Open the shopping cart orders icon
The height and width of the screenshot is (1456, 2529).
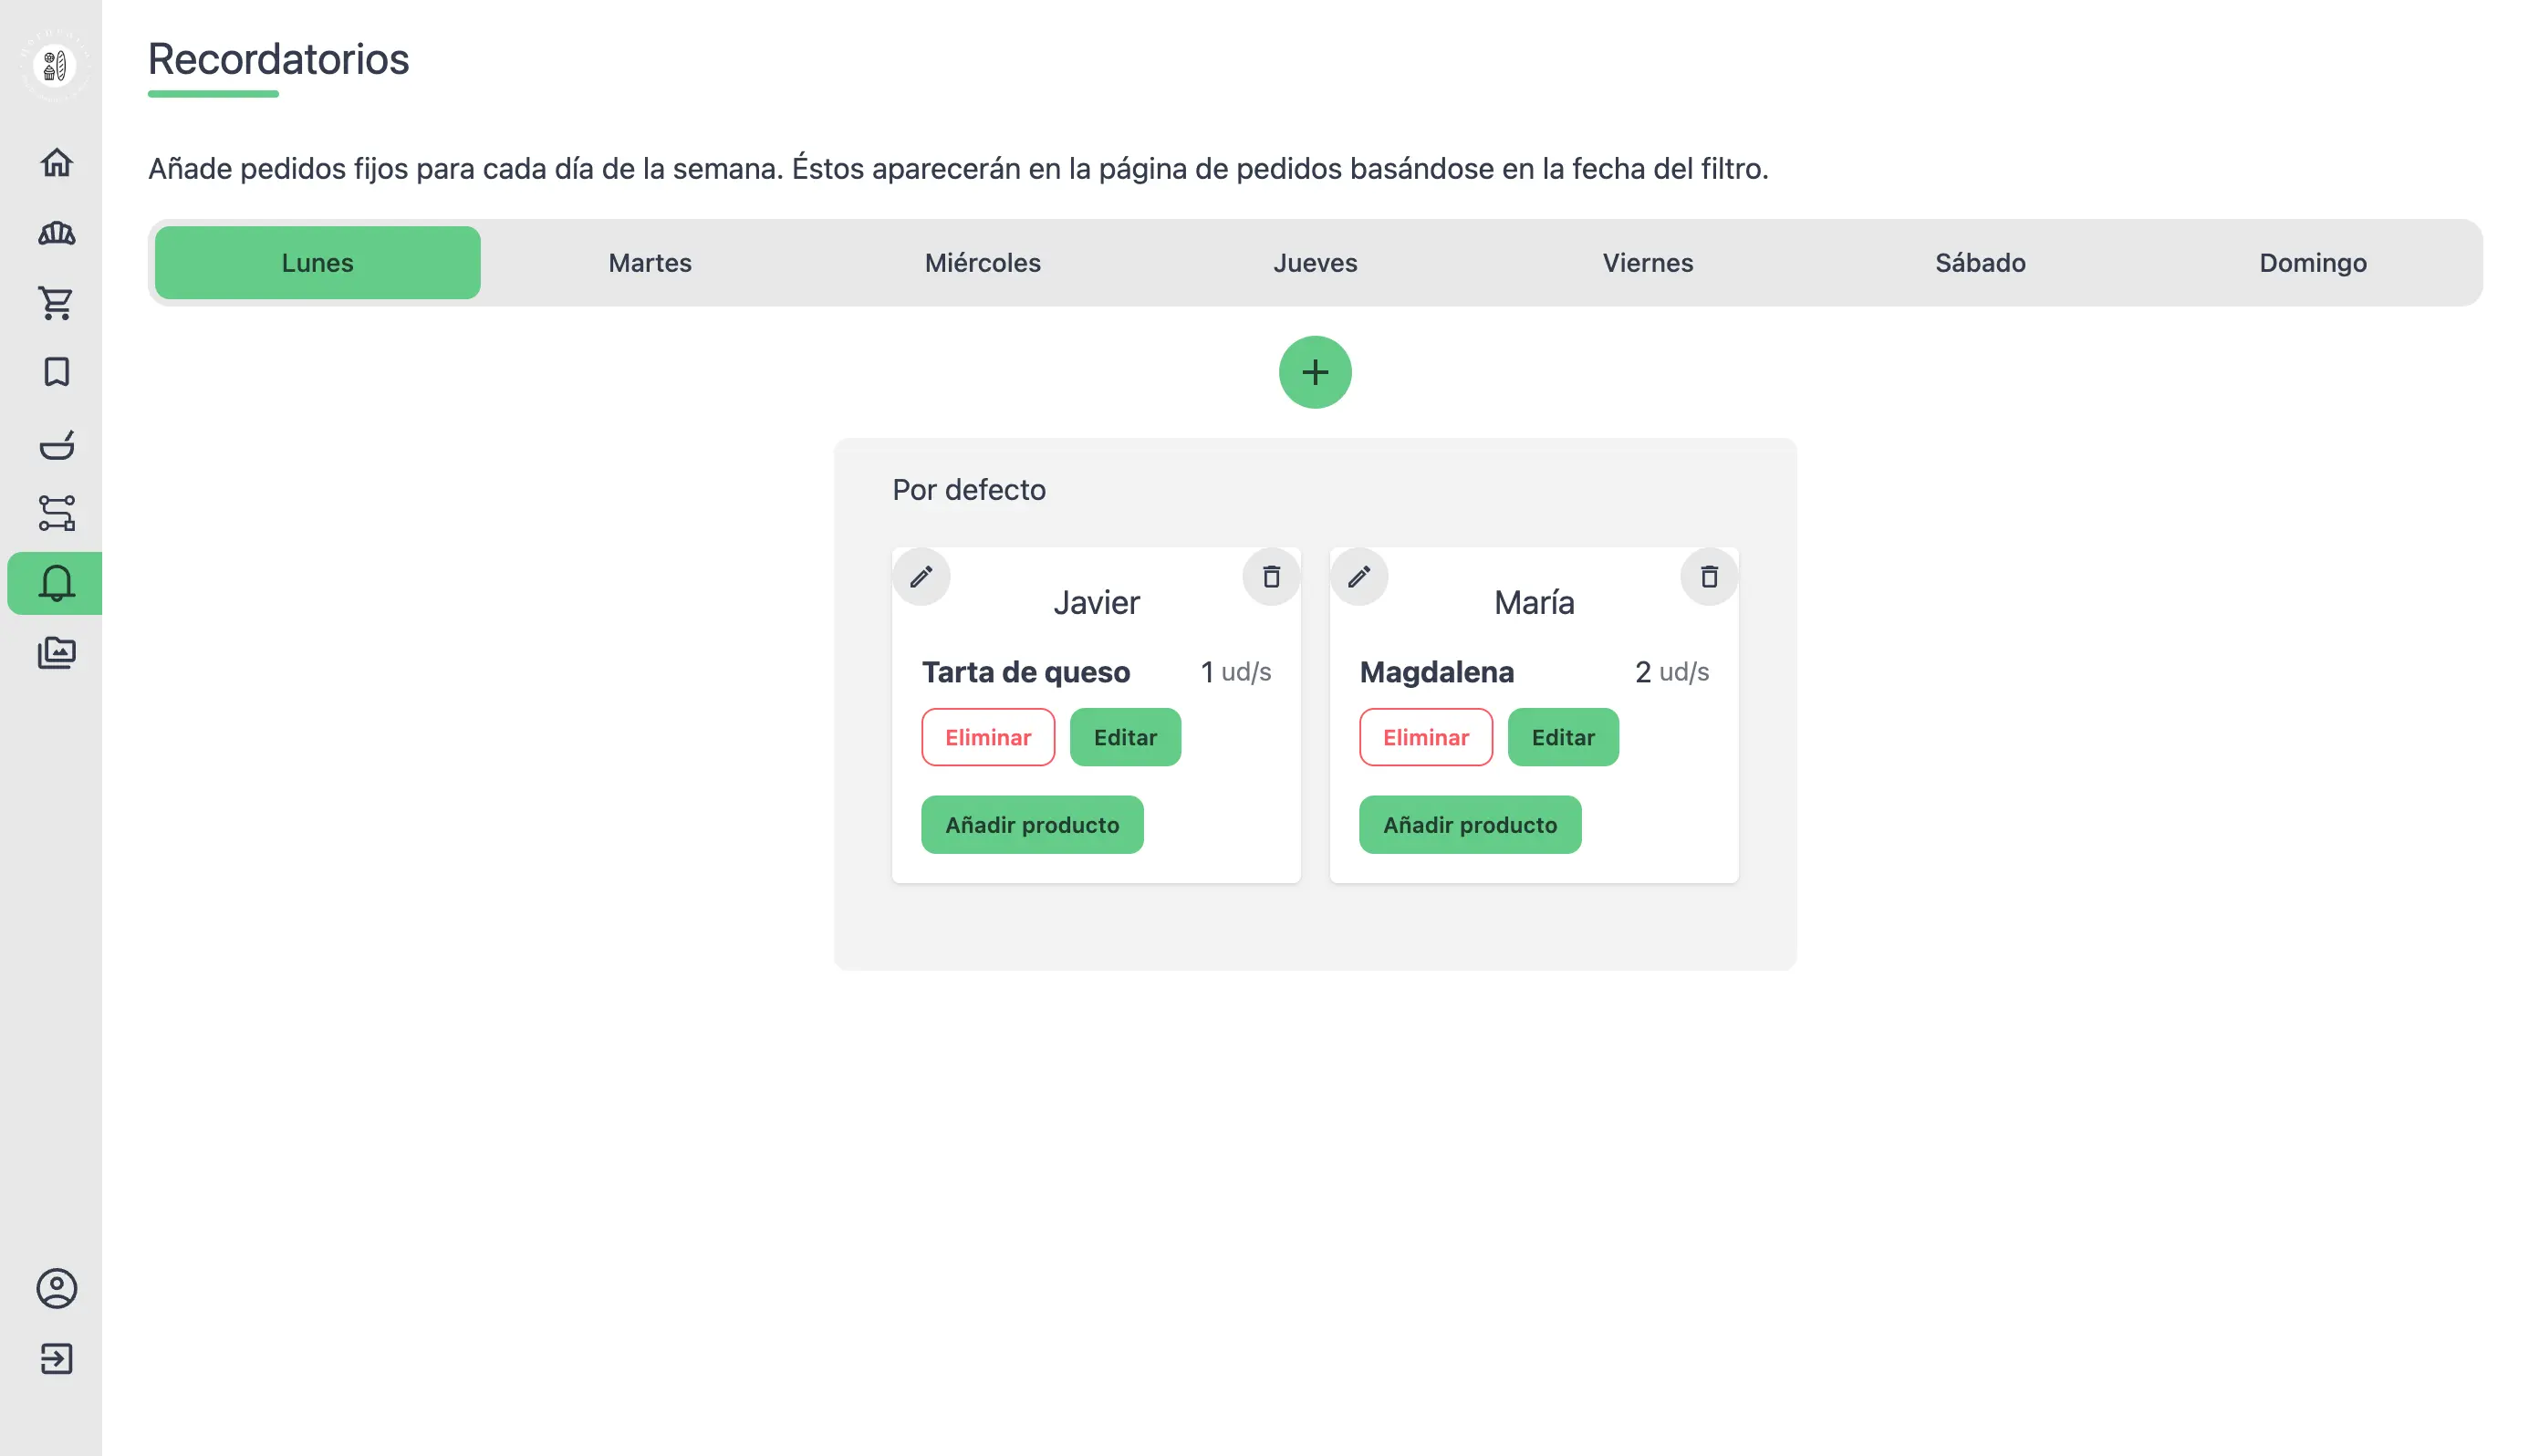coord(56,303)
